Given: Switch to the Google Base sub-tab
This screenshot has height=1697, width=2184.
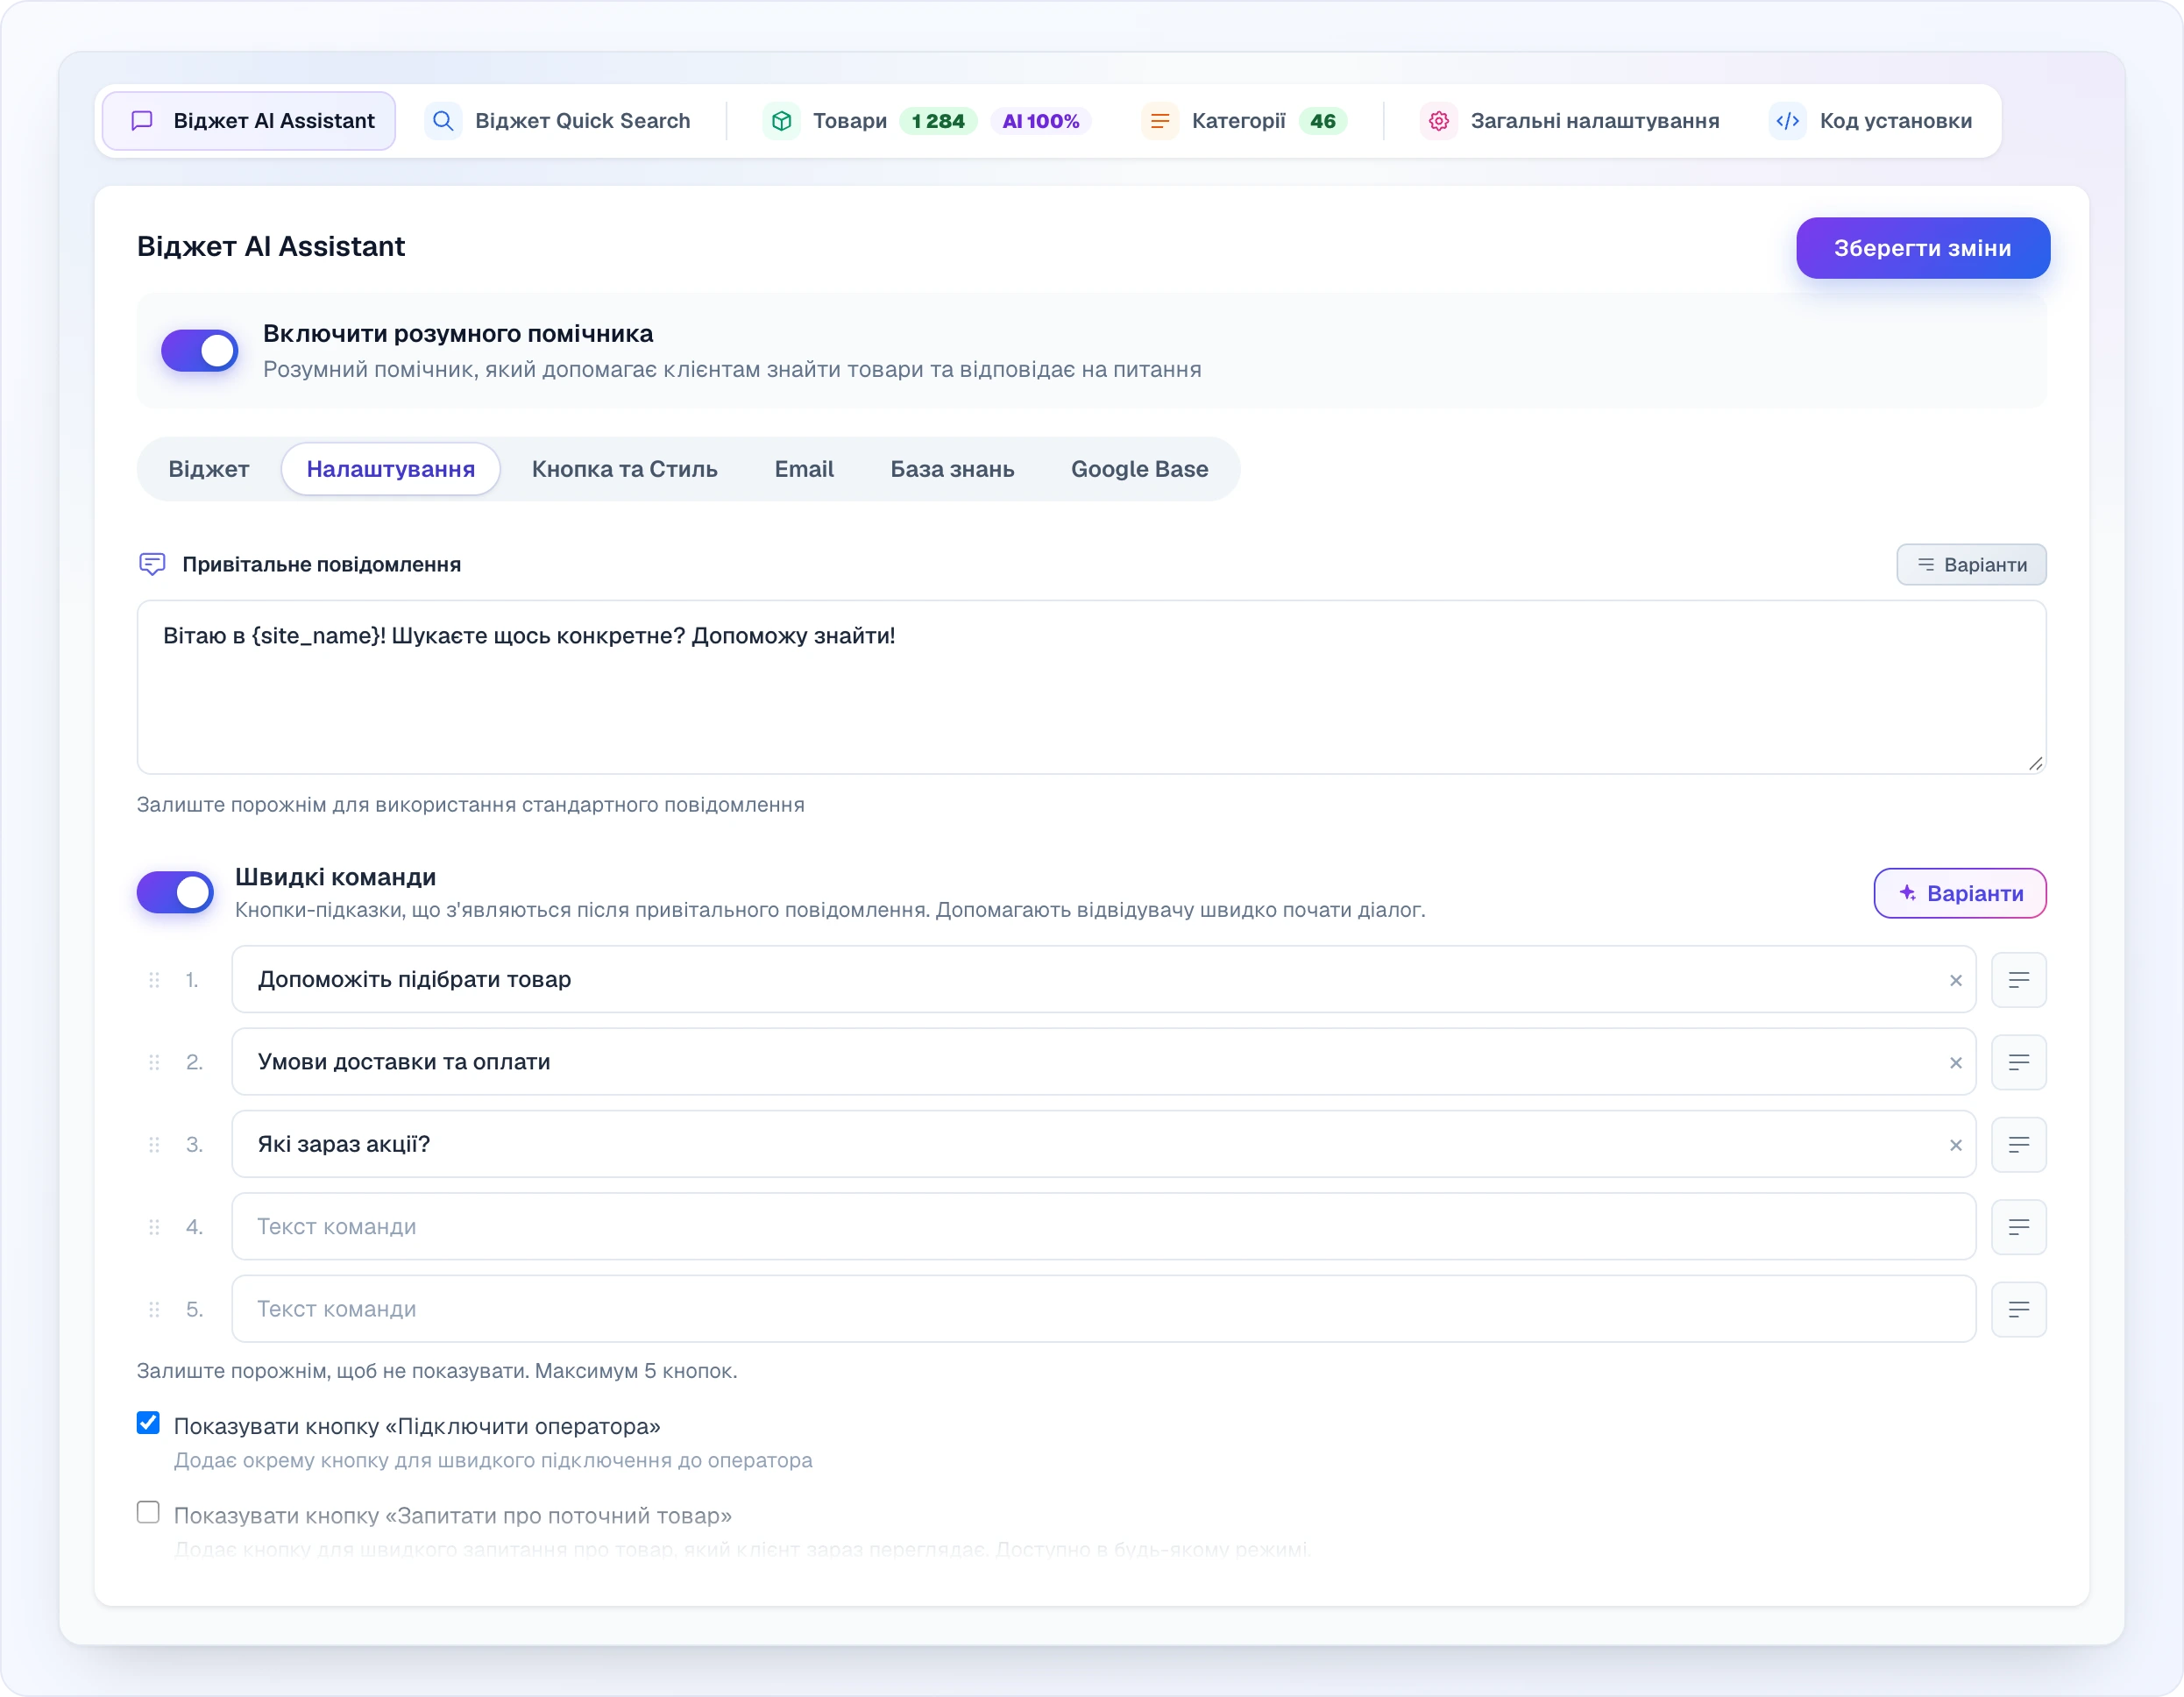Looking at the screenshot, I should [x=1140, y=469].
